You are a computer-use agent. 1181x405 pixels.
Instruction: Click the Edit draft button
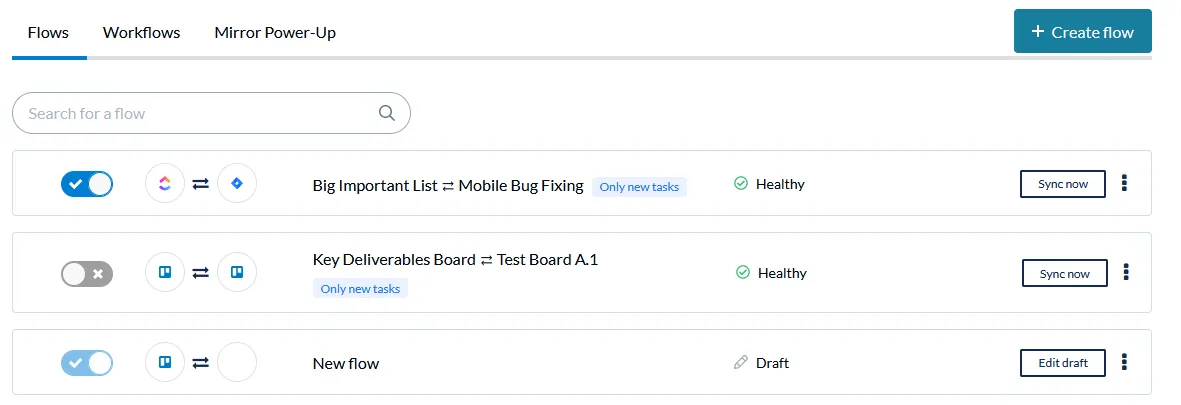[1062, 363]
